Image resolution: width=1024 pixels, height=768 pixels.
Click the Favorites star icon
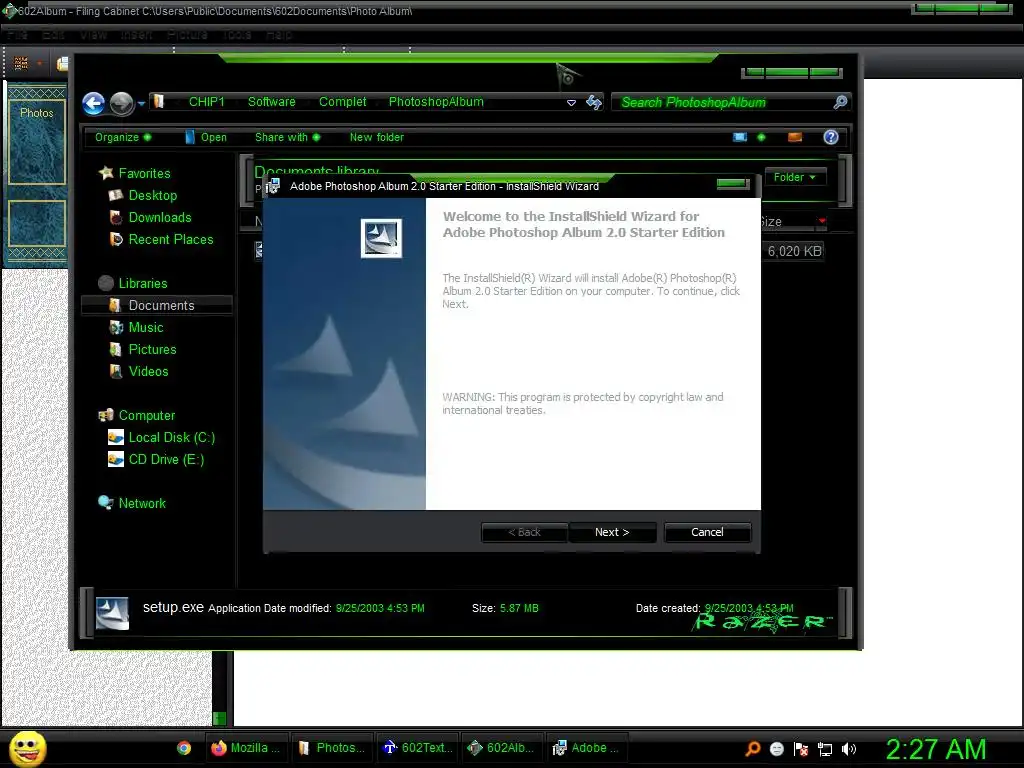[x=105, y=172]
